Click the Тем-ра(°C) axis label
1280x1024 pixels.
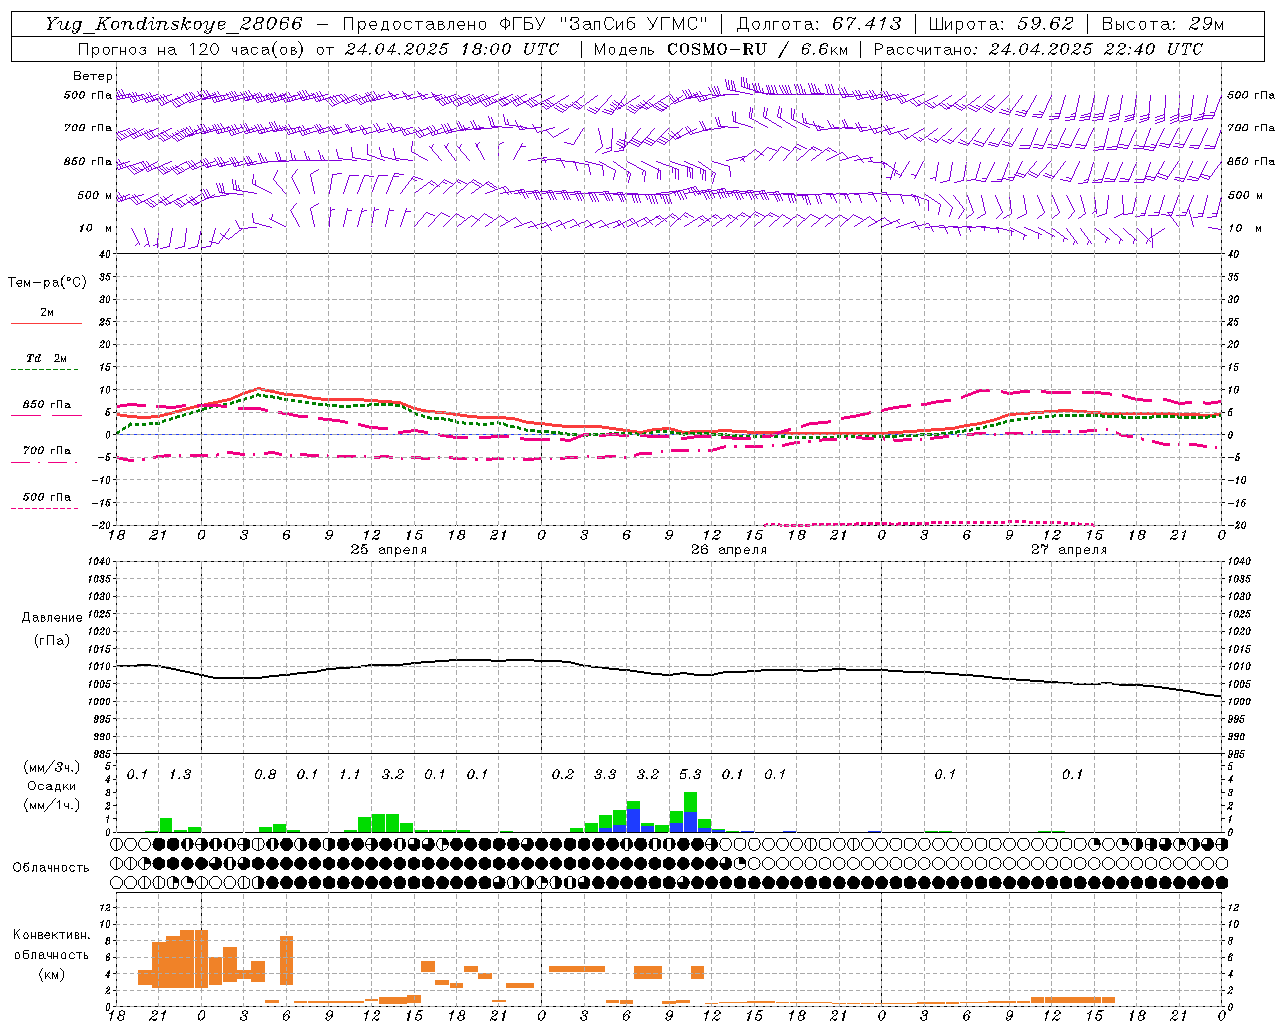click(x=48, y=283)
